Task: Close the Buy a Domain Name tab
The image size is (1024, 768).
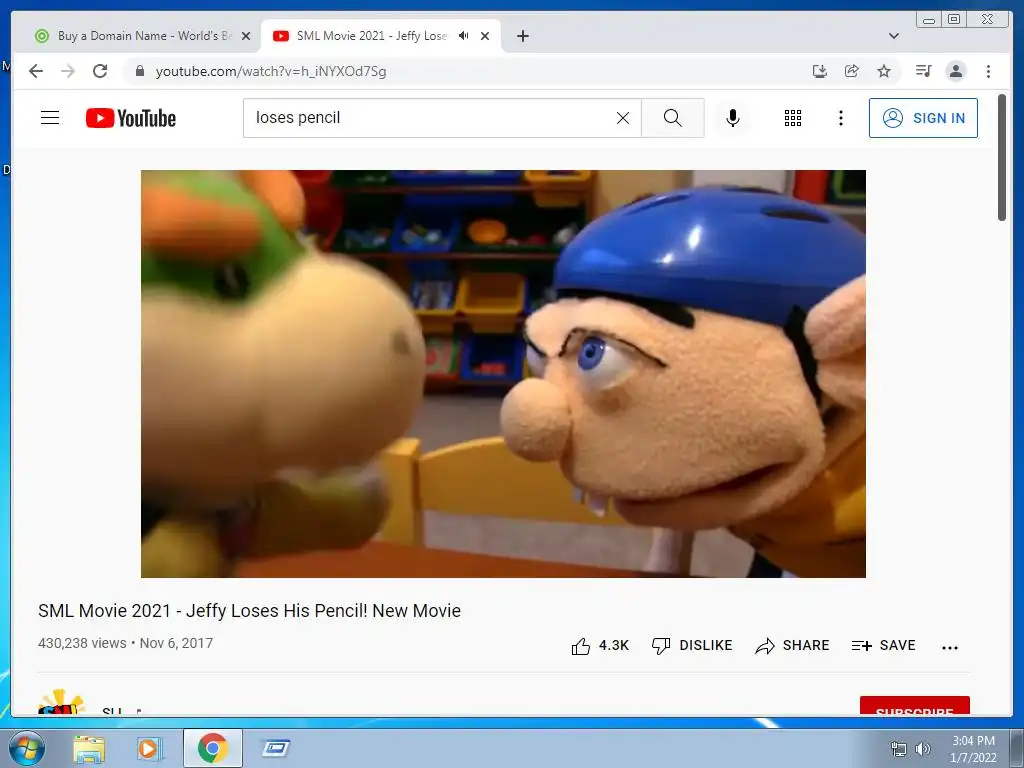Action: pyautogui.click(x=246, y=36)
